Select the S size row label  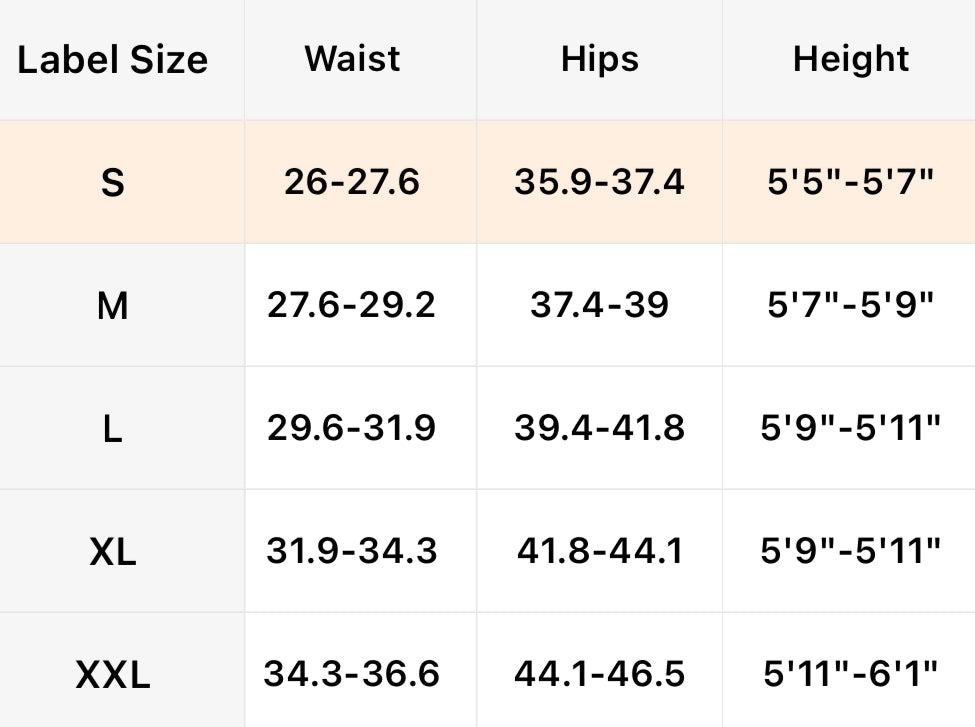(113, 183)
